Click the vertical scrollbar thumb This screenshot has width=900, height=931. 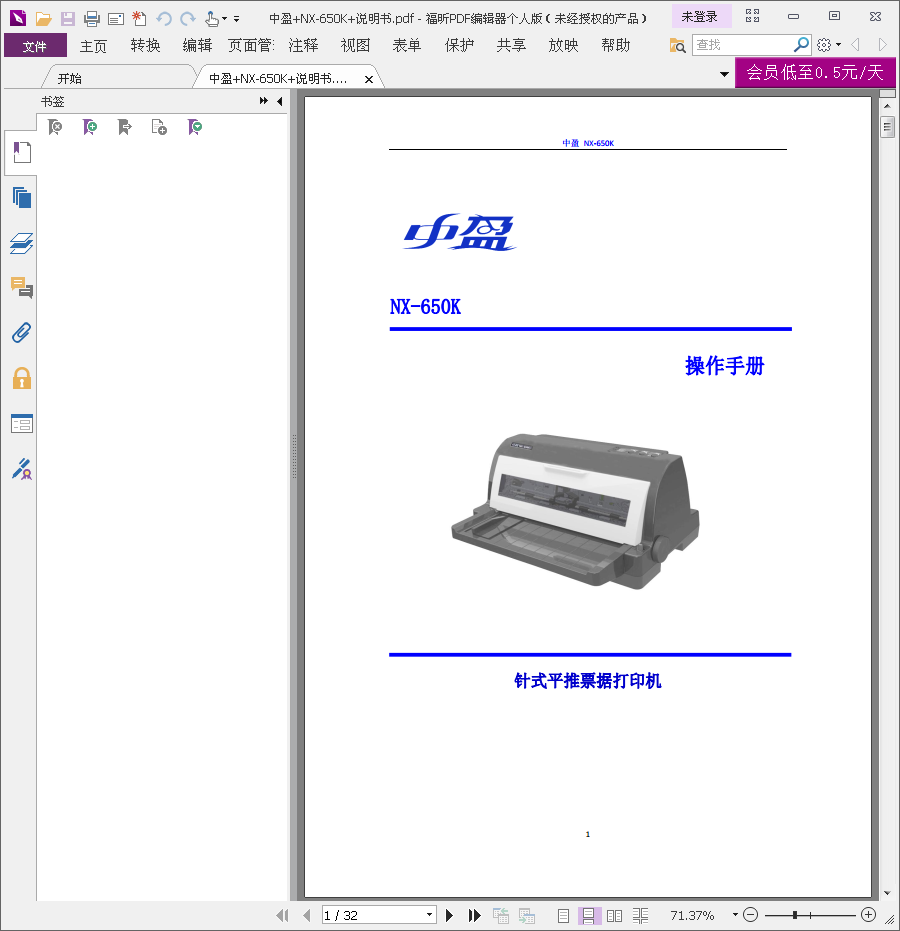[x=887, y=126]
